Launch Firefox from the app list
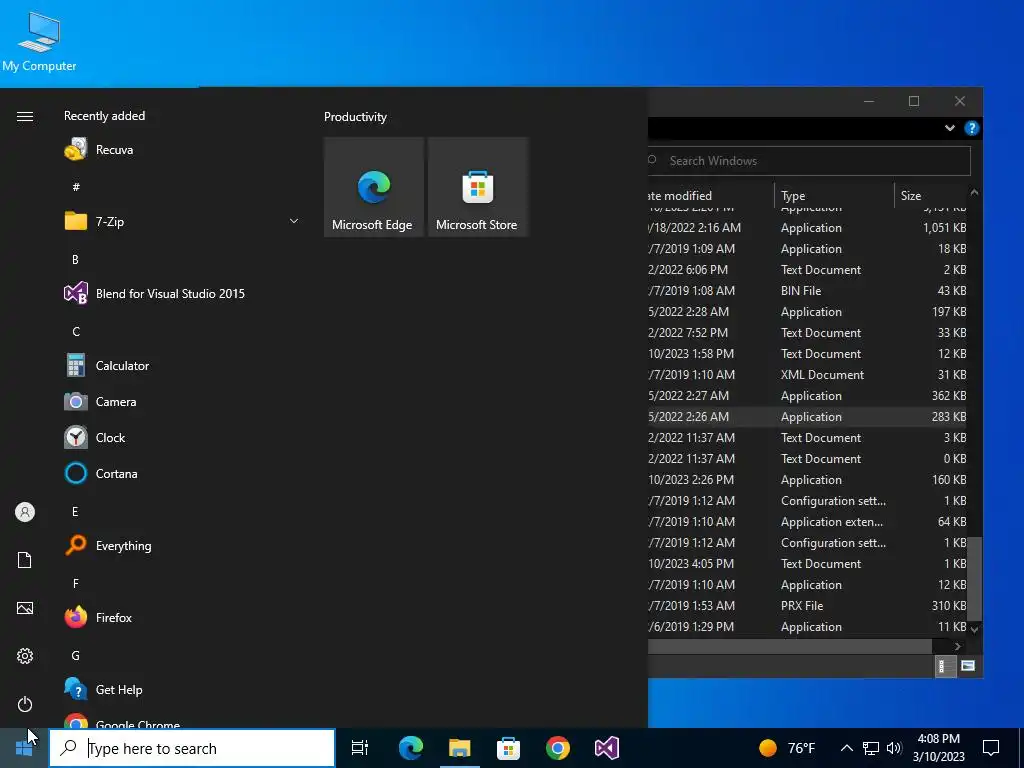The width and height of the screenshot is (1024, 768). (182, 617)
